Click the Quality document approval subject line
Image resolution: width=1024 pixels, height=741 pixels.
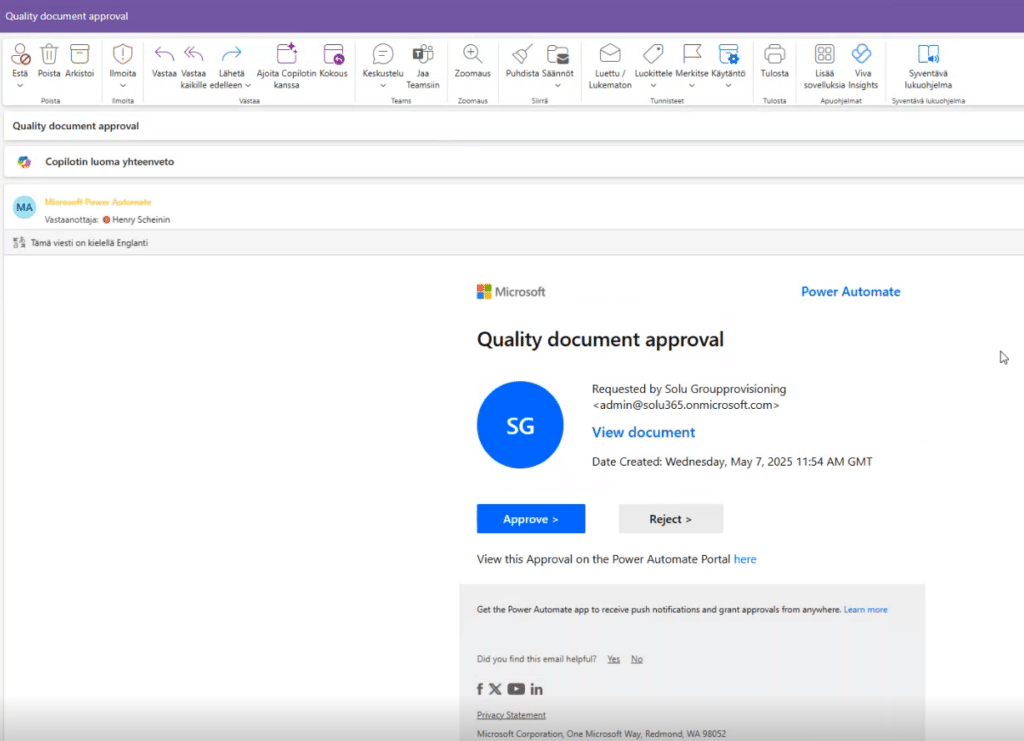tap(76, 126)
